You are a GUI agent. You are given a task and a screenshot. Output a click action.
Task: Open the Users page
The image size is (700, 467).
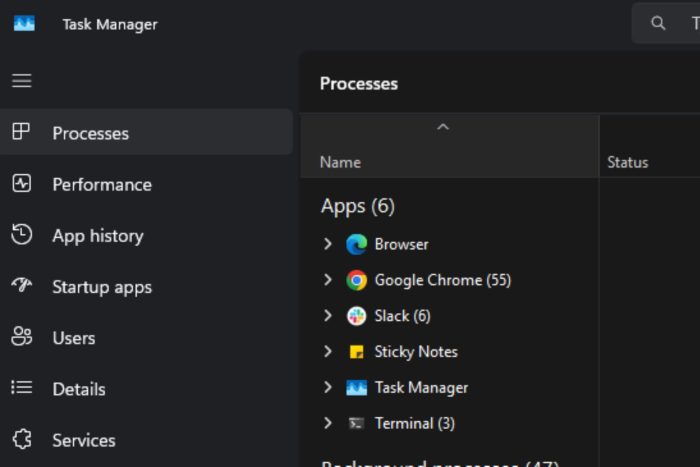click(146, 338)
